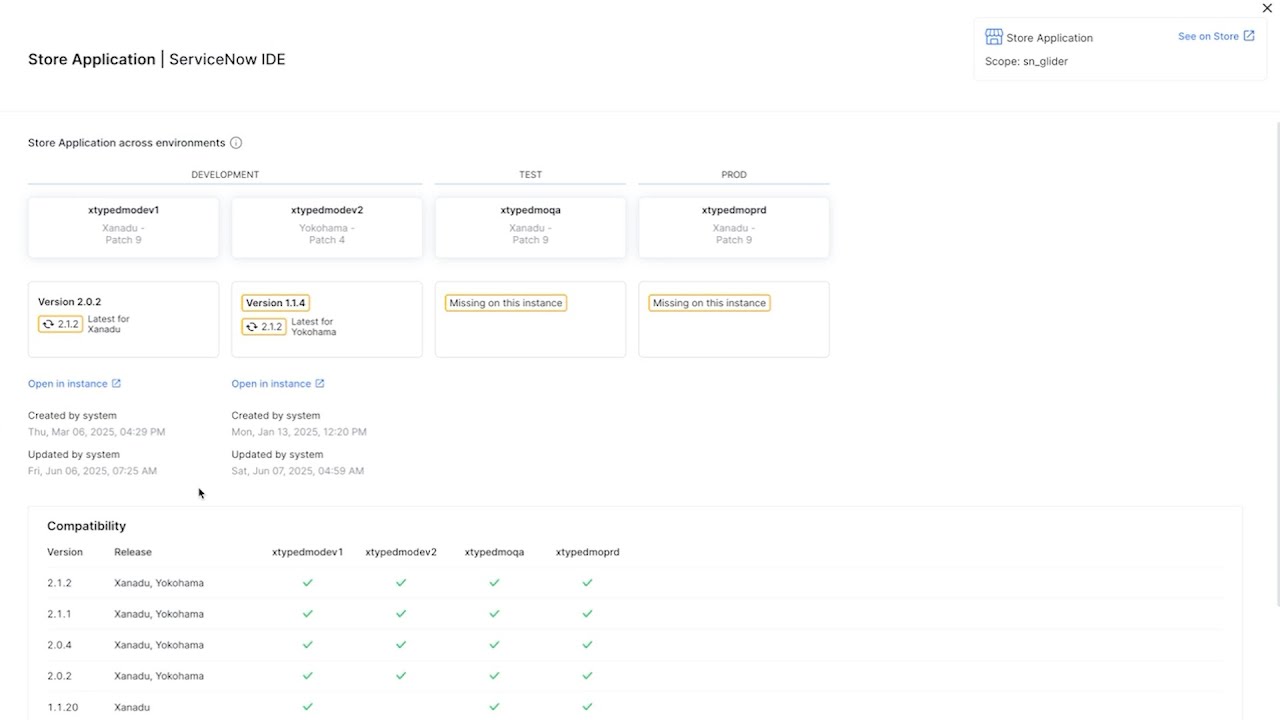Switch to the PROD column header
The width and height of the screenshot is (1280, 720).
[733, 174]
